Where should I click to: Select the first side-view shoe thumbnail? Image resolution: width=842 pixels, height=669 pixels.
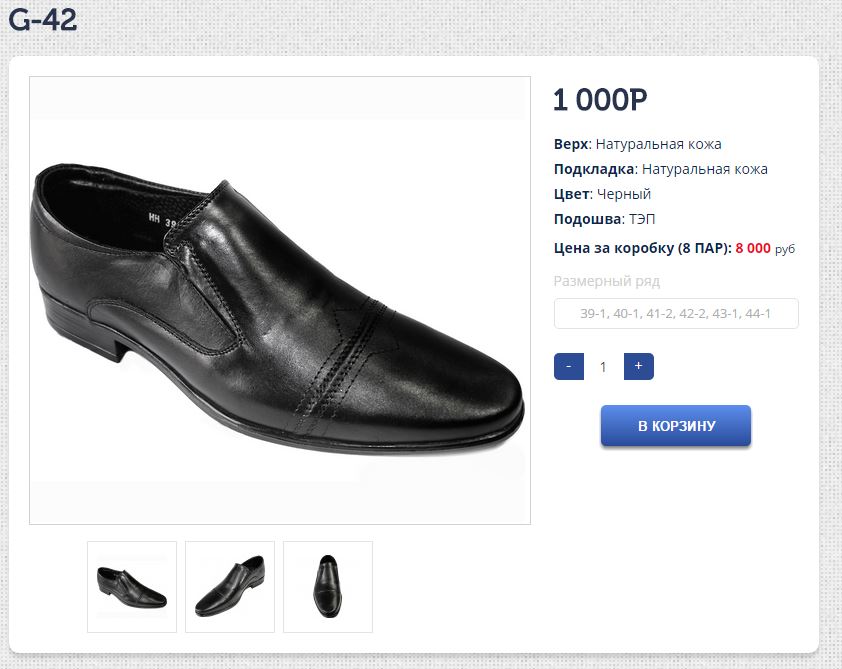pos(132,587)
